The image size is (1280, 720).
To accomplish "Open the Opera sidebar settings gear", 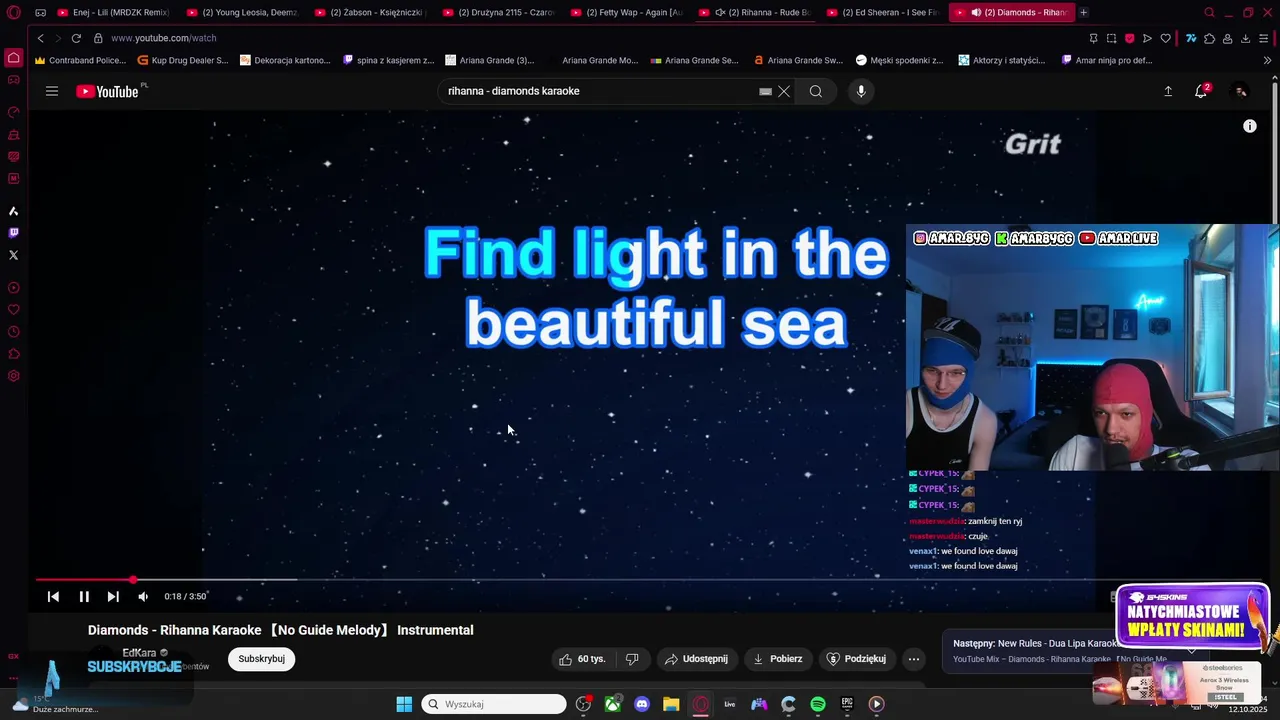I will point(13,376).
